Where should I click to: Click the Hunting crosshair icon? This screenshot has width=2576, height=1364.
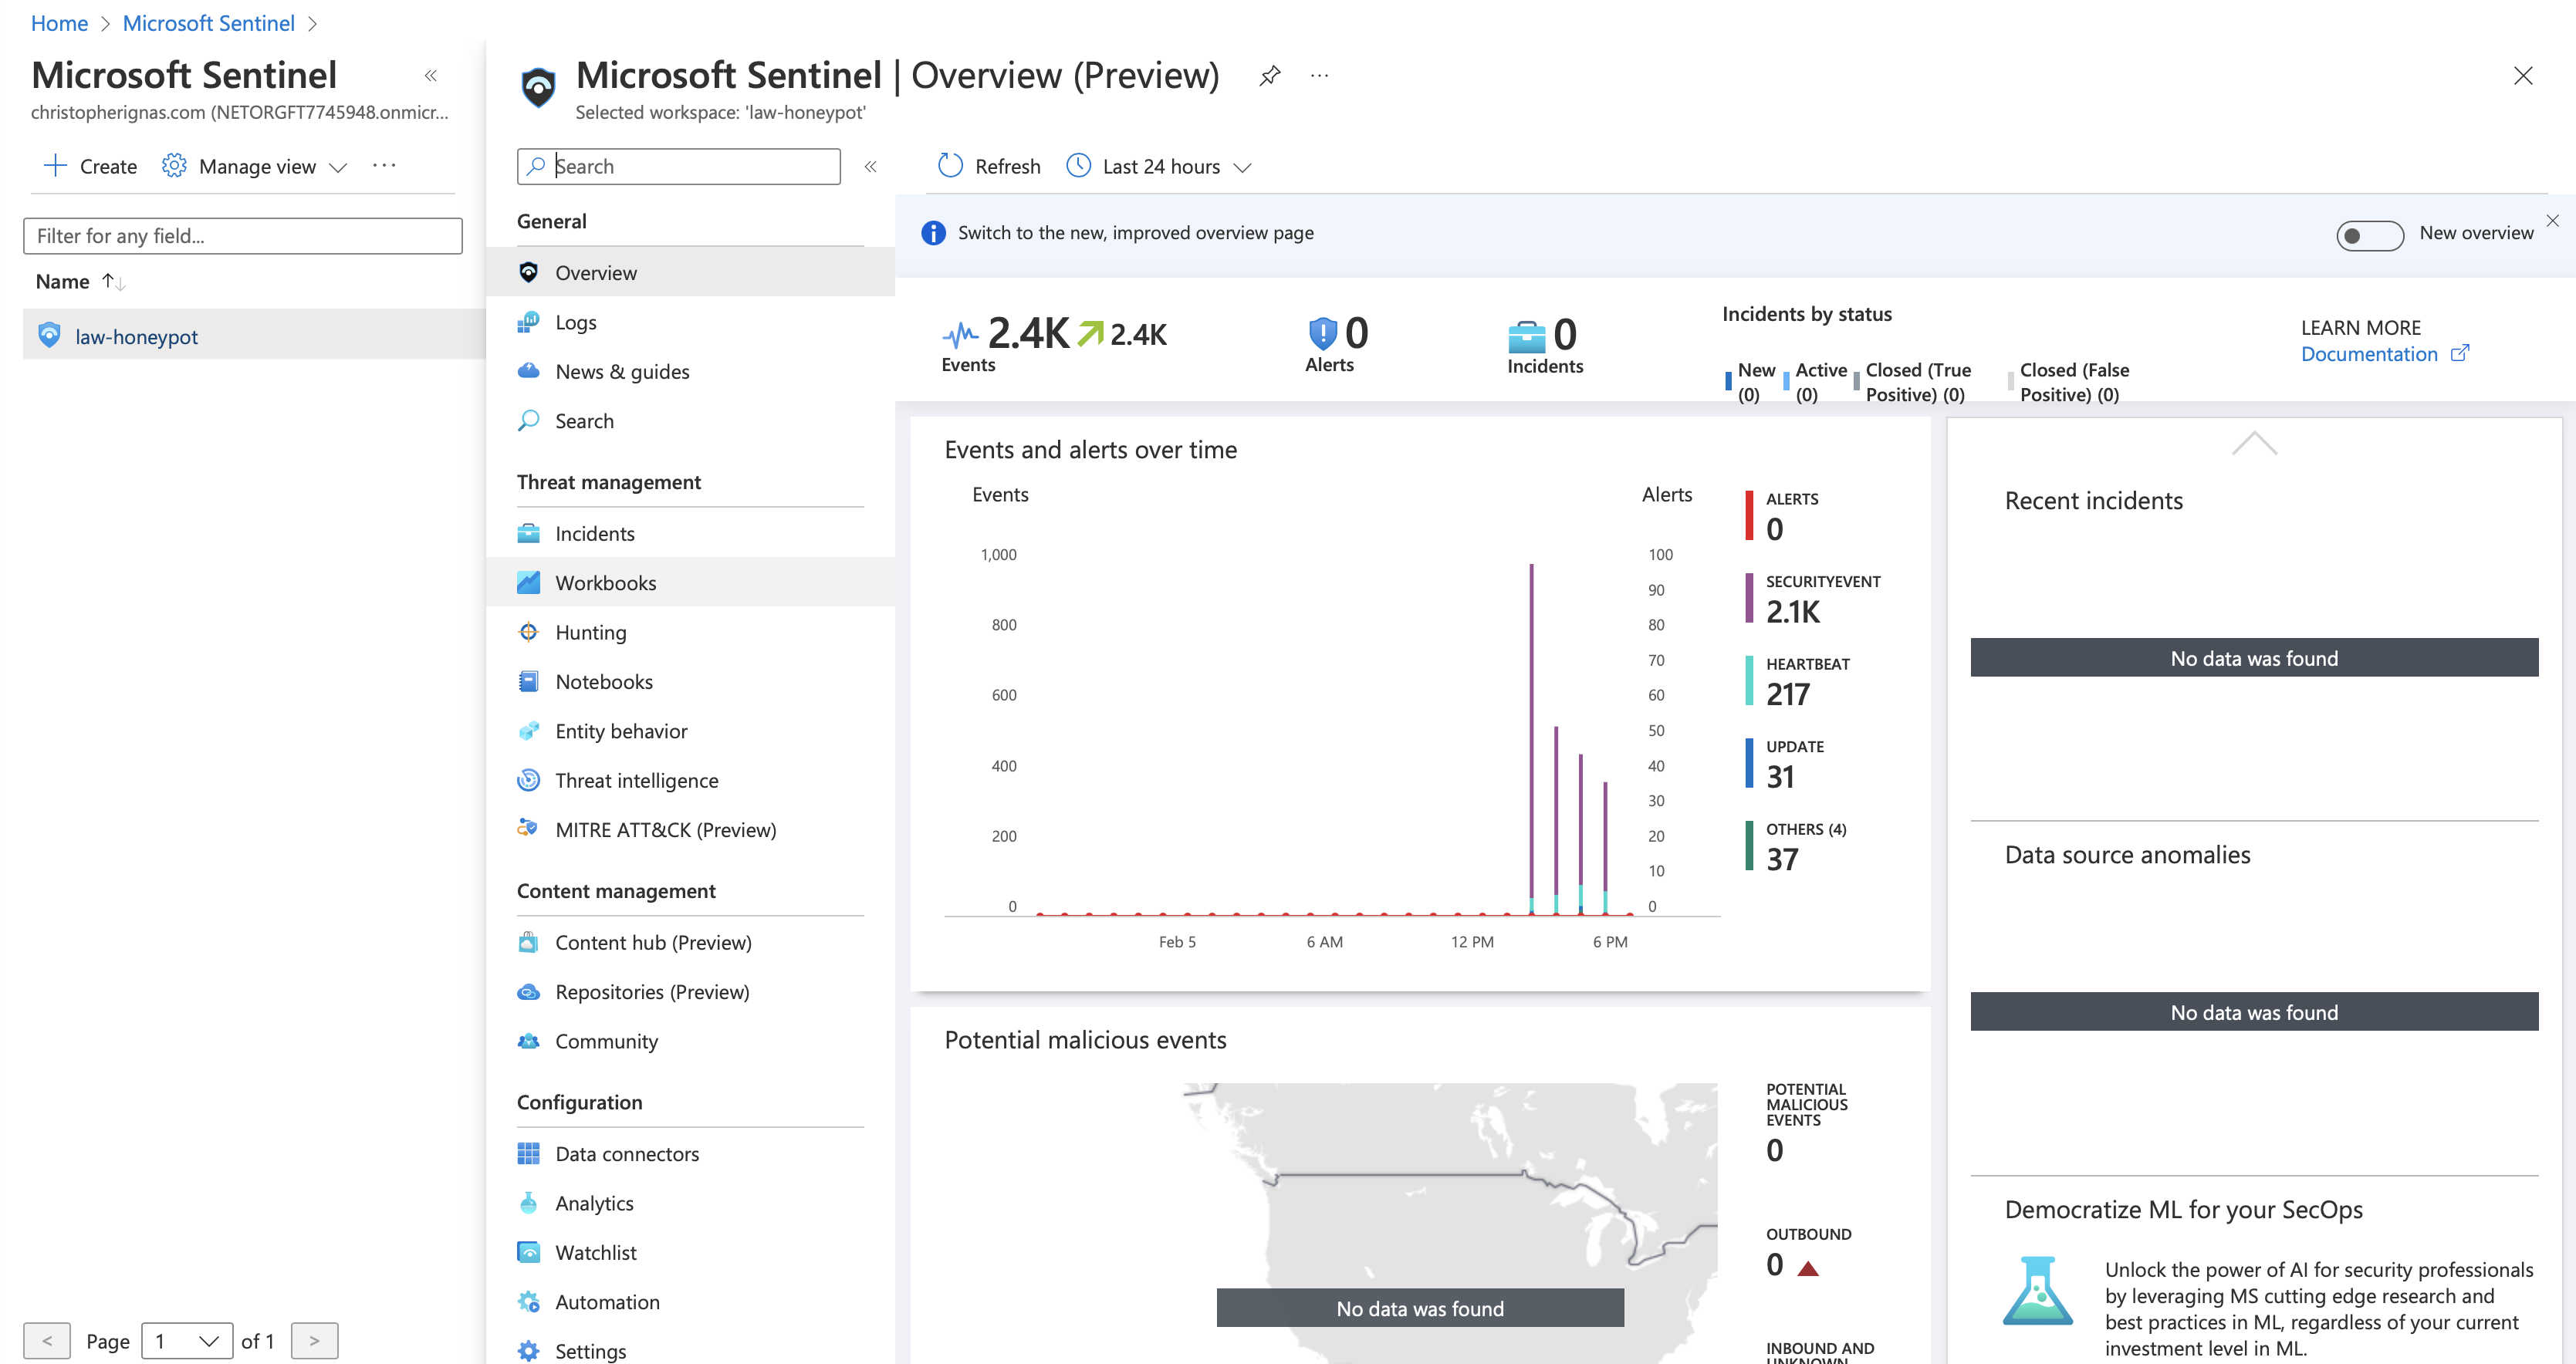coord(528,632)
